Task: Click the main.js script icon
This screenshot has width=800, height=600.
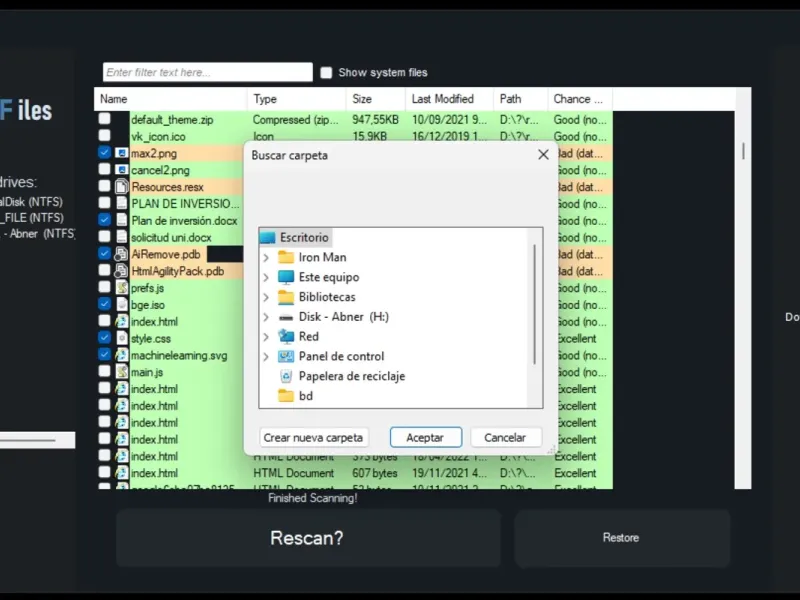Action: click(121, 372)
